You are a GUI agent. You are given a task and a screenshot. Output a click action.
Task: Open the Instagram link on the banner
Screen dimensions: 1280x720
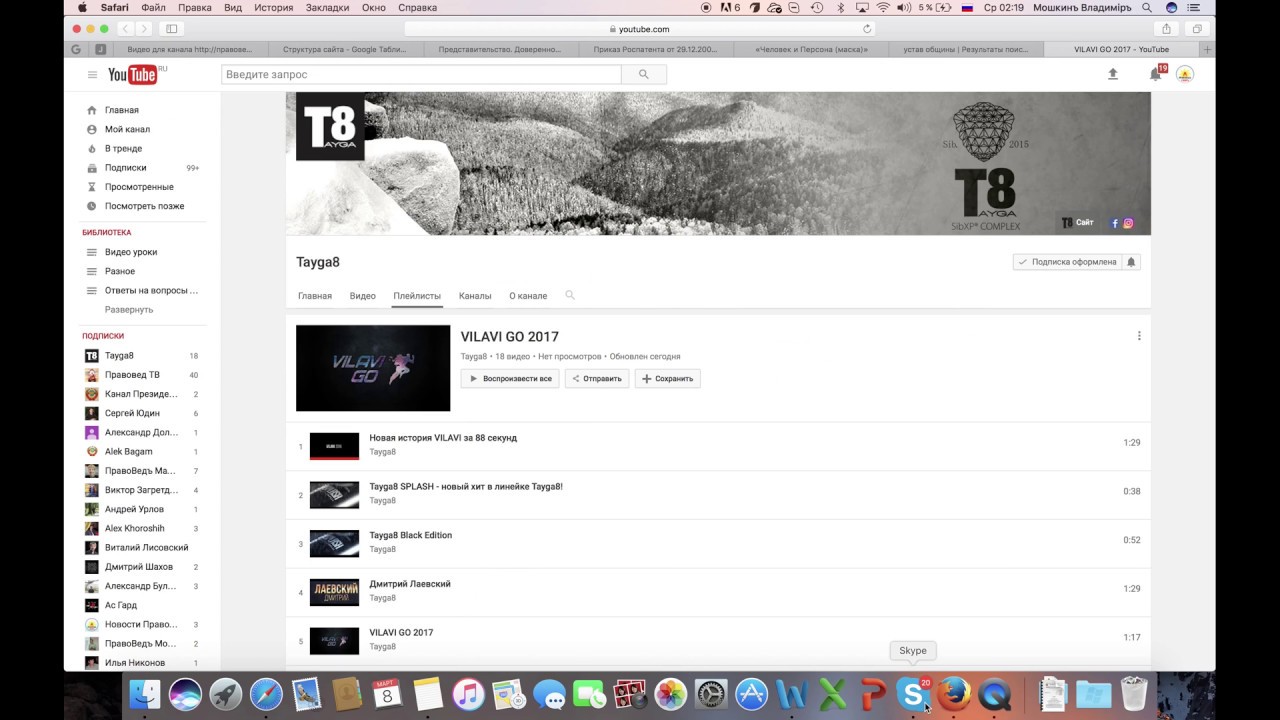(x=1128, y=223)
